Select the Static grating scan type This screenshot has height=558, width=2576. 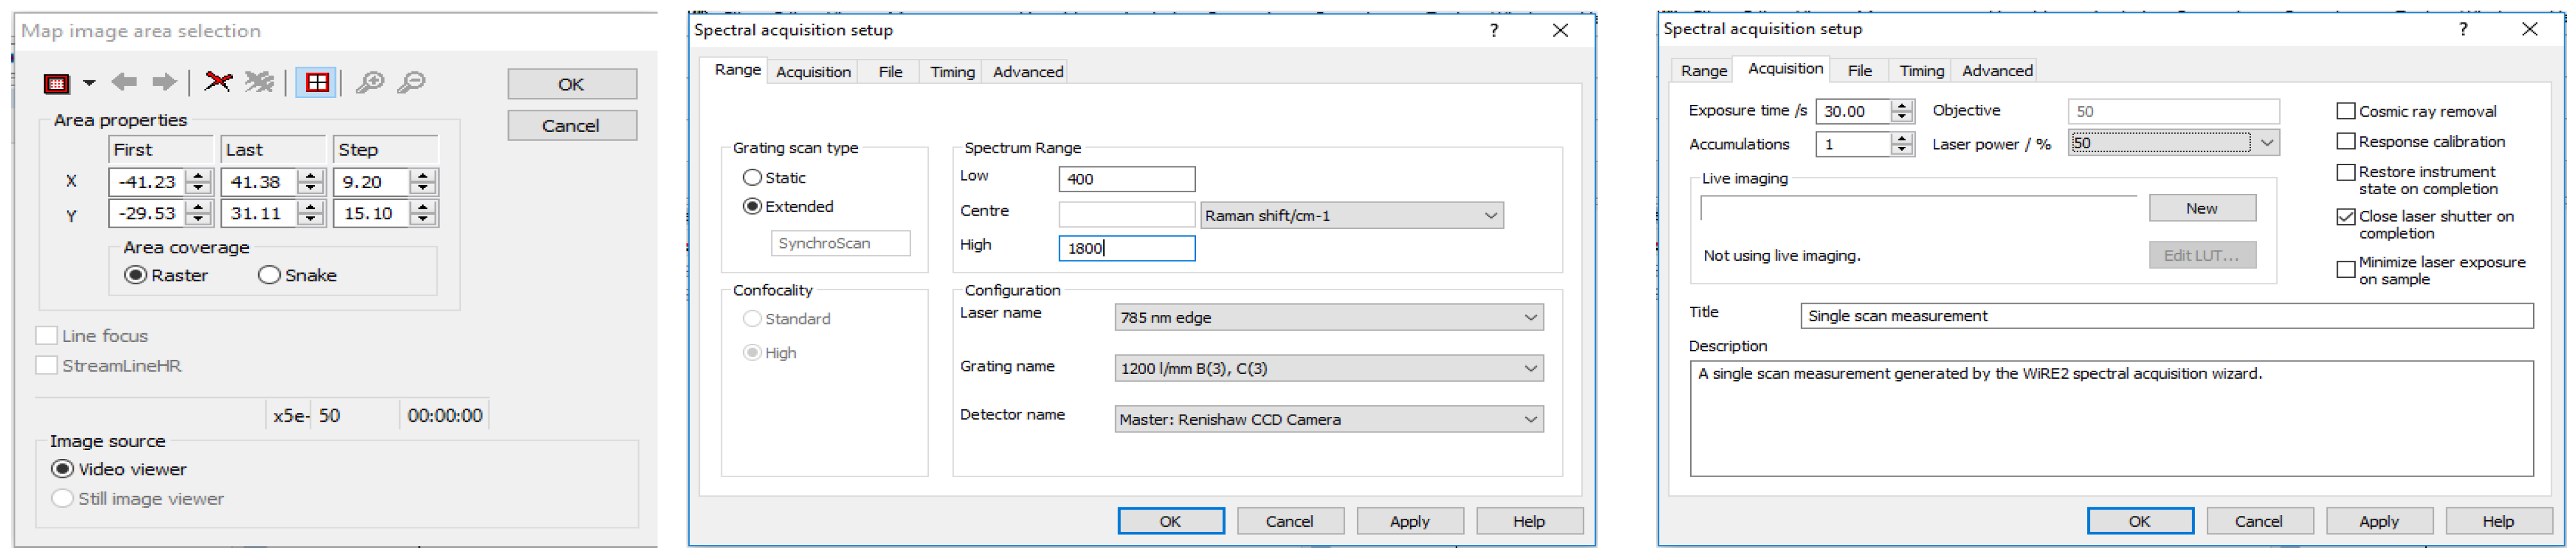752,178
